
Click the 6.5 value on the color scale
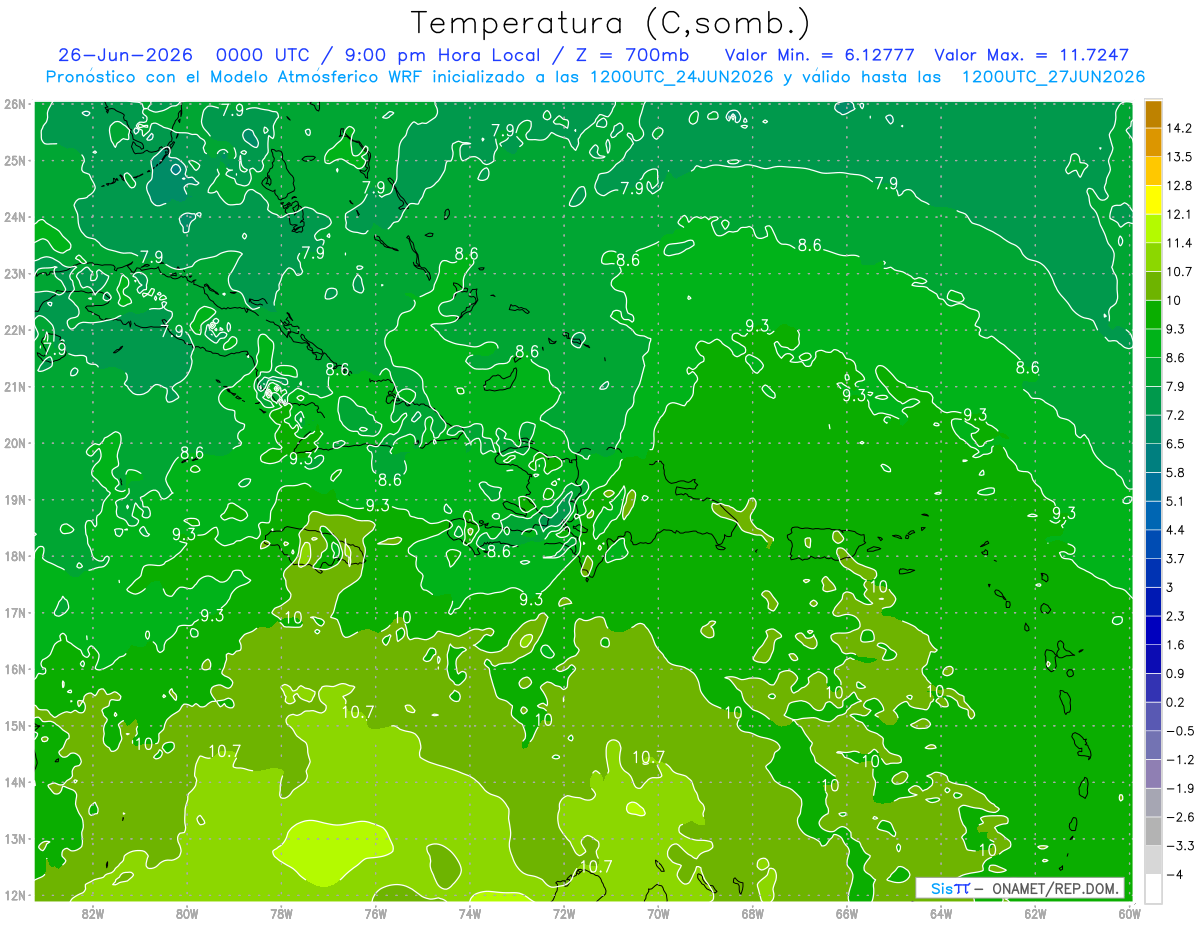tap(1176, 443)
